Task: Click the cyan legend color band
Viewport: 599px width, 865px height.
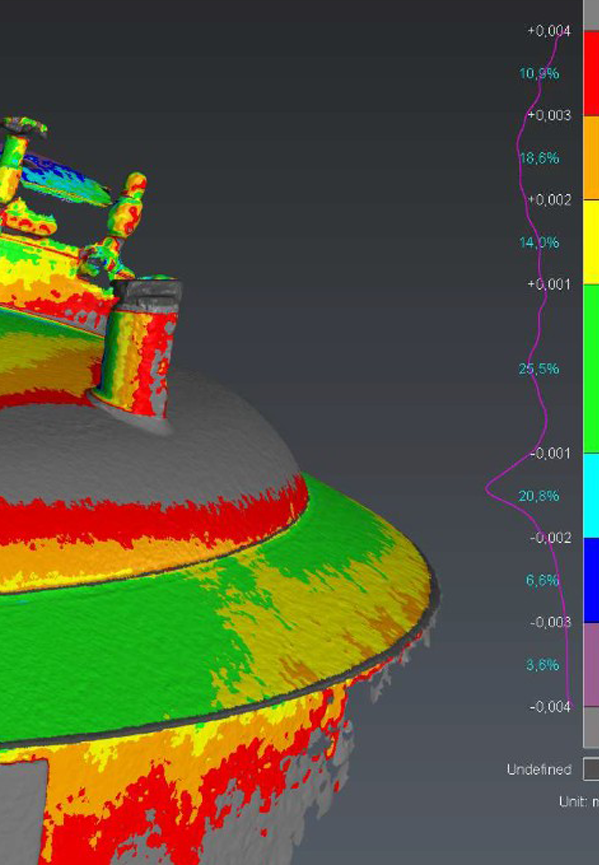Action: 591,495
